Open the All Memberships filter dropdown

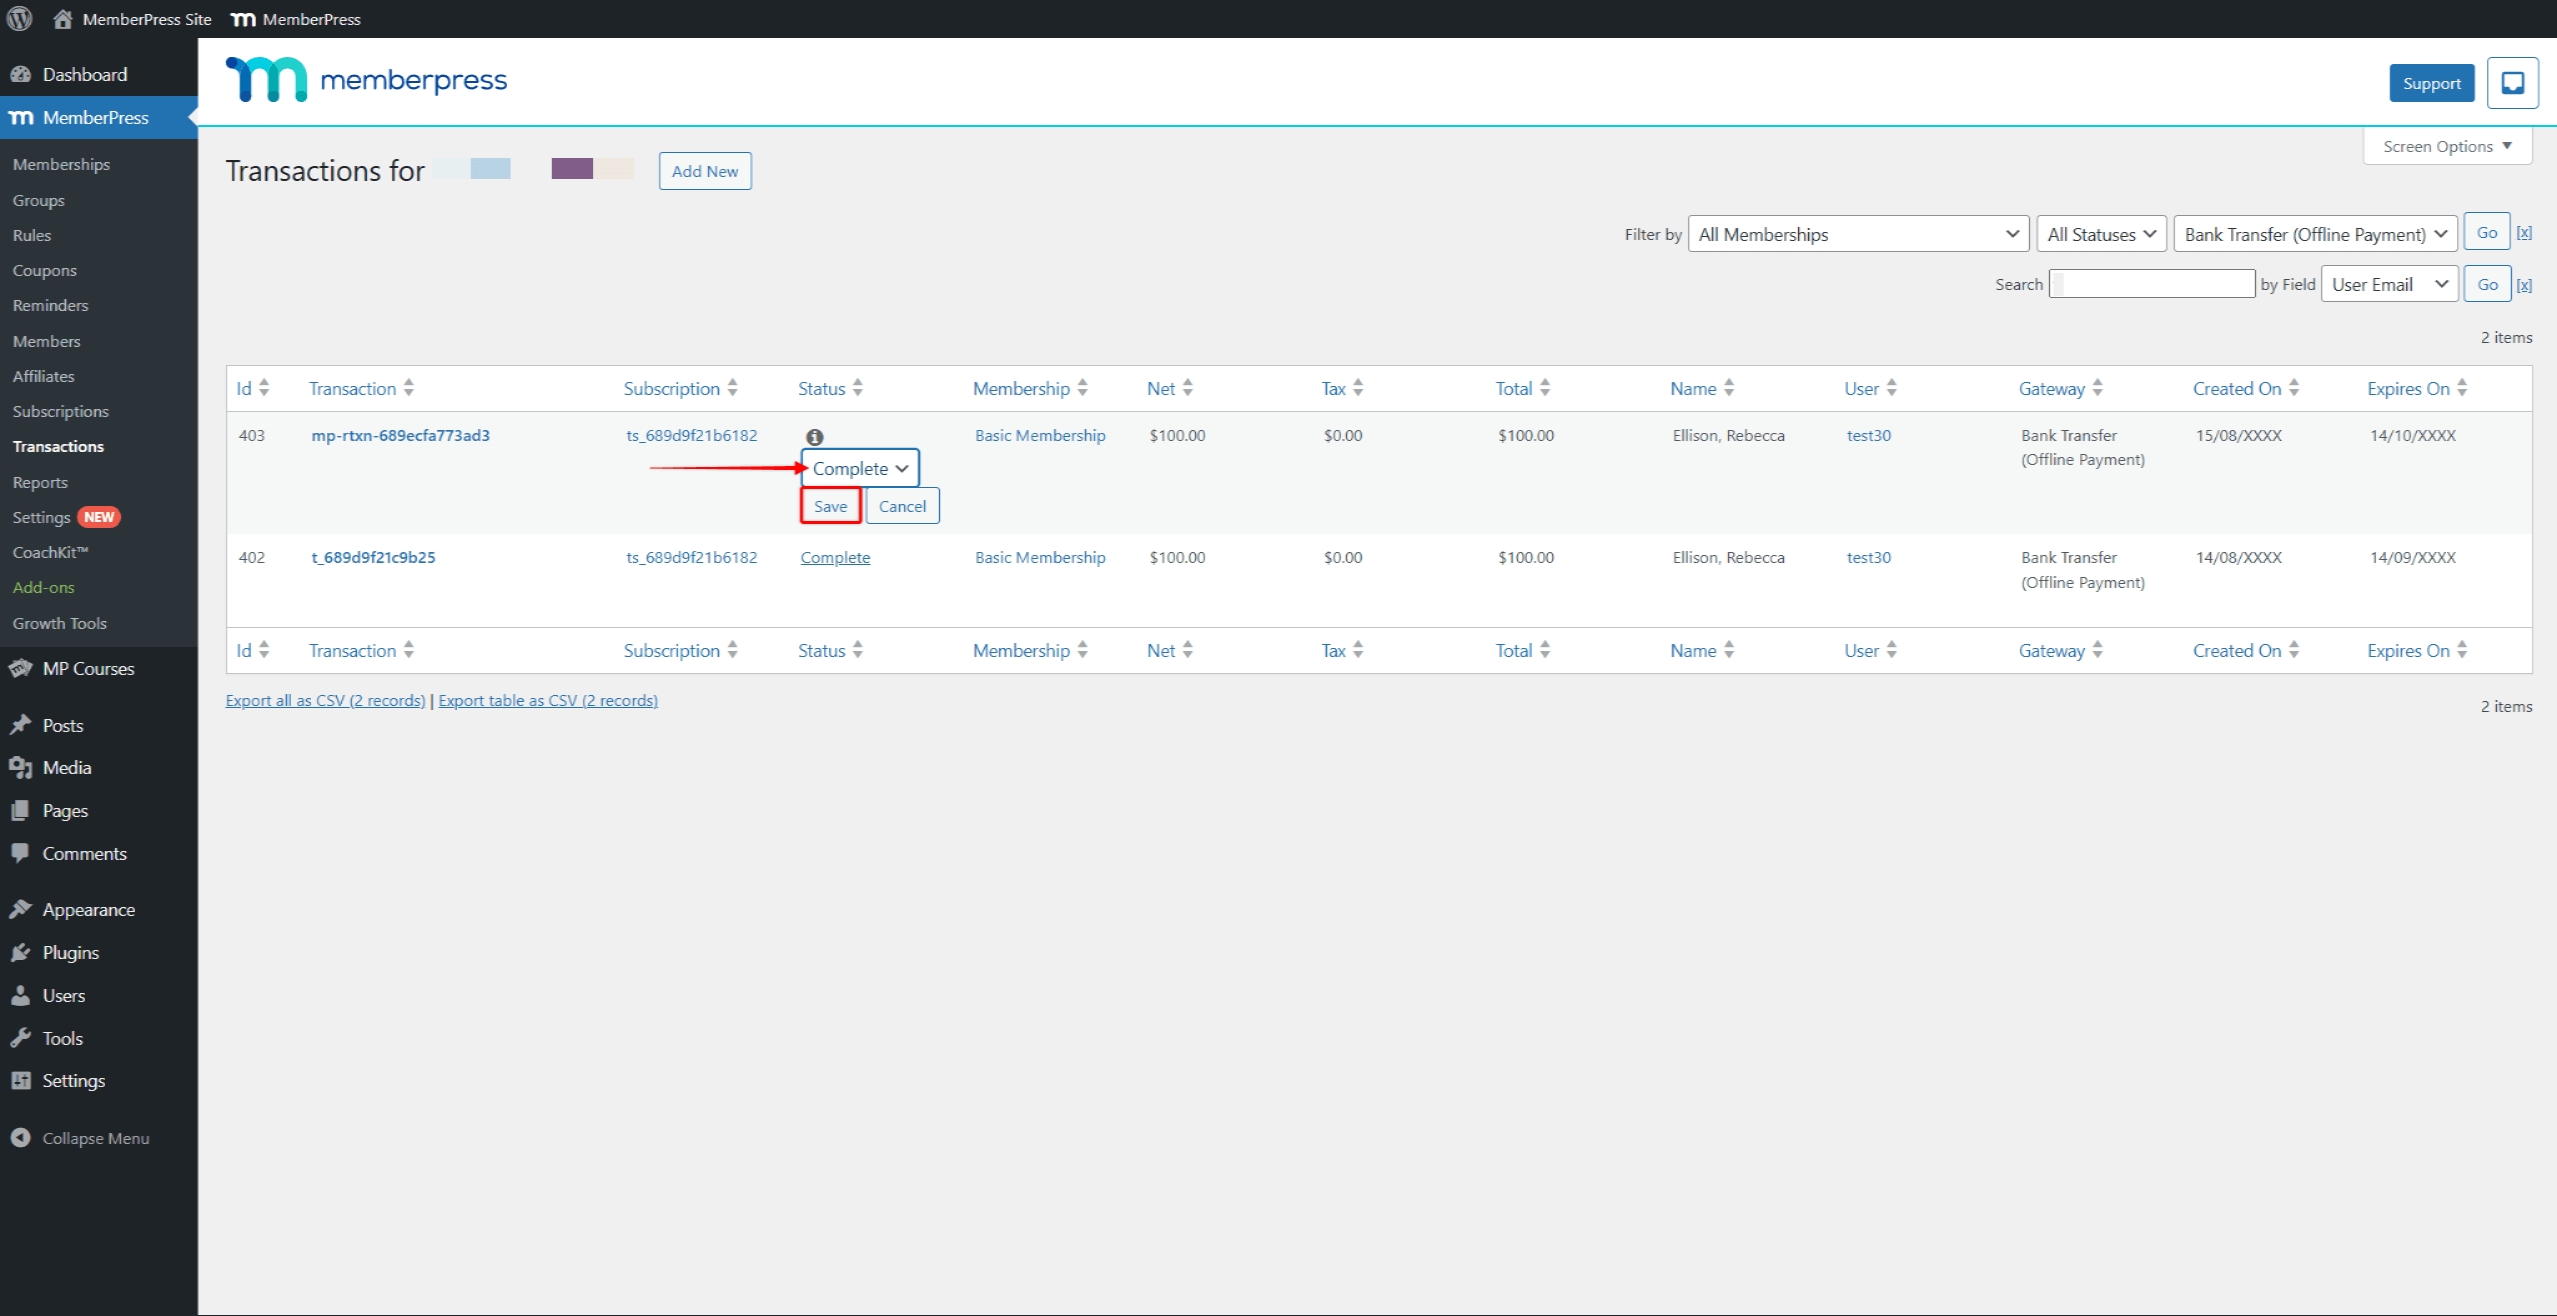click(x=1858, y=234)
